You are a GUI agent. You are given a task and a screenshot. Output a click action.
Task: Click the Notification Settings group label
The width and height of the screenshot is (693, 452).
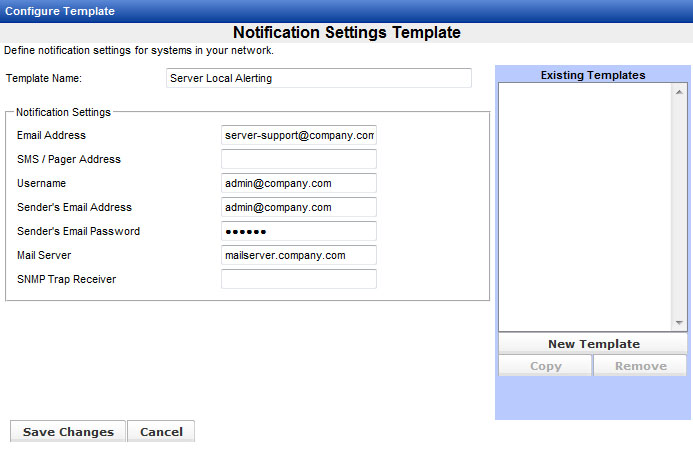(x=64, y=113)
